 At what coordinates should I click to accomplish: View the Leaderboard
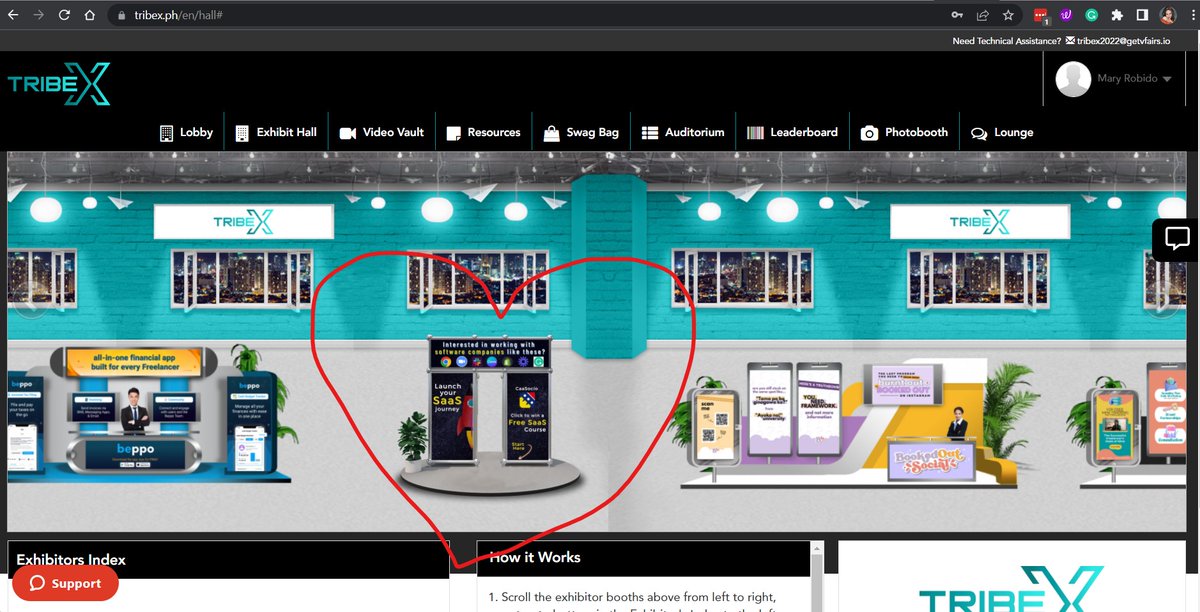point(792,132)
